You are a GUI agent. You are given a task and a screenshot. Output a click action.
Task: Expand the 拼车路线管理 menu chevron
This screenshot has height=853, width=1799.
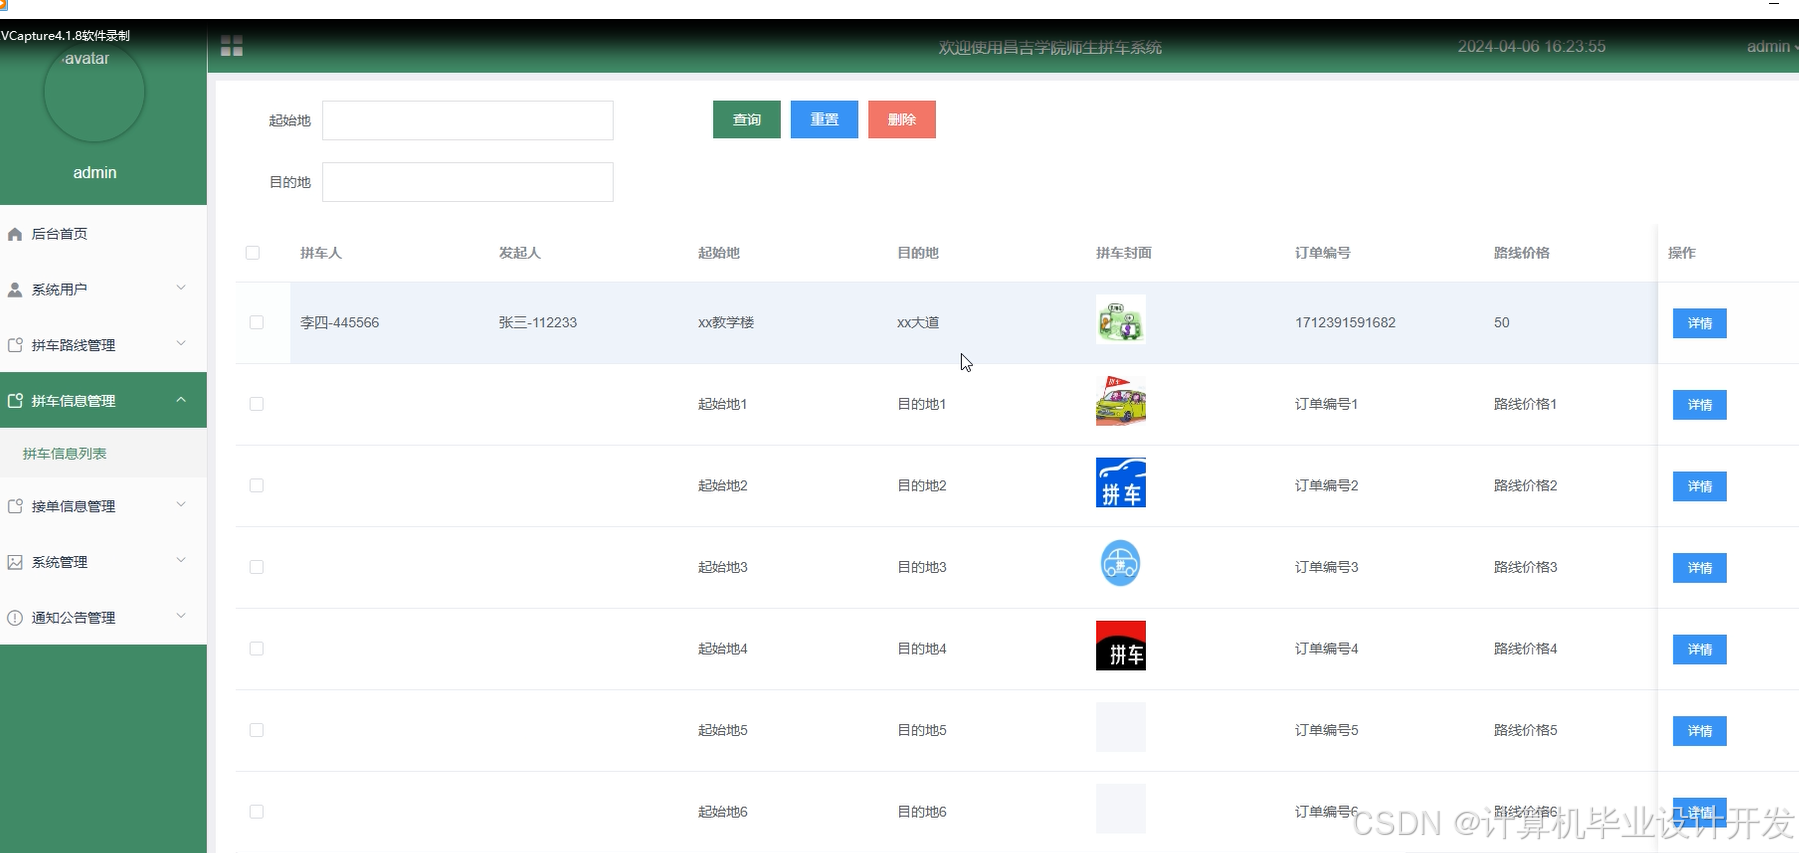tap(181, 344)
